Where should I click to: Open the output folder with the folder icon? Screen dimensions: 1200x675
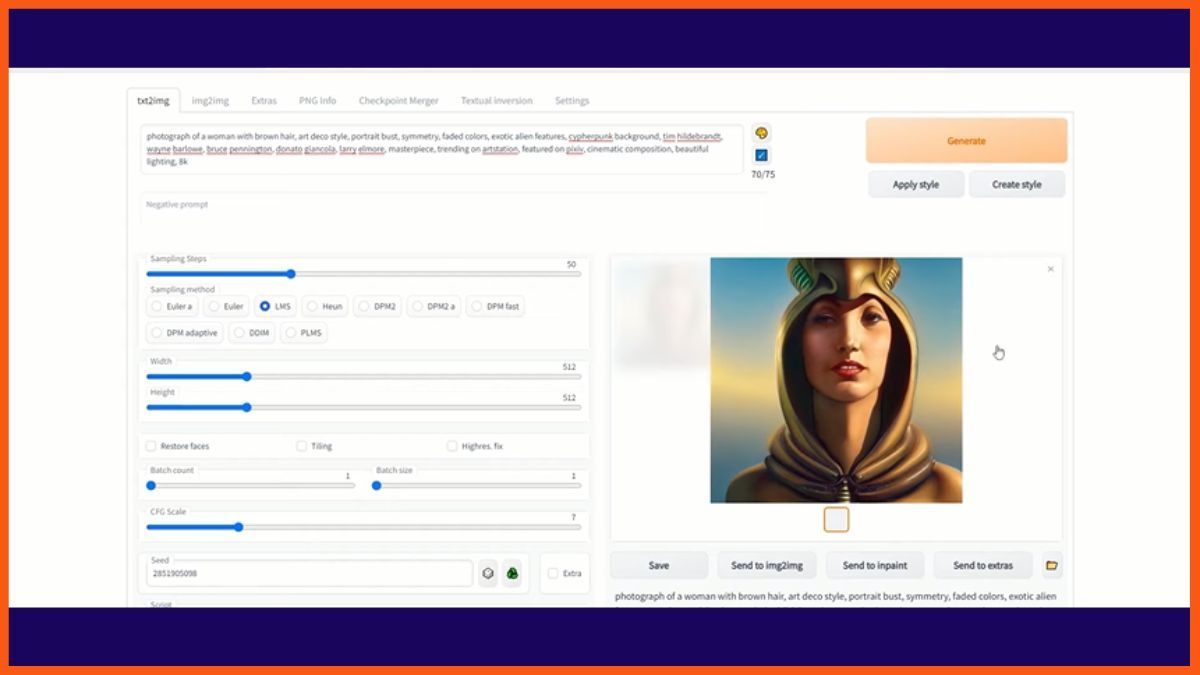[1051, 565]
